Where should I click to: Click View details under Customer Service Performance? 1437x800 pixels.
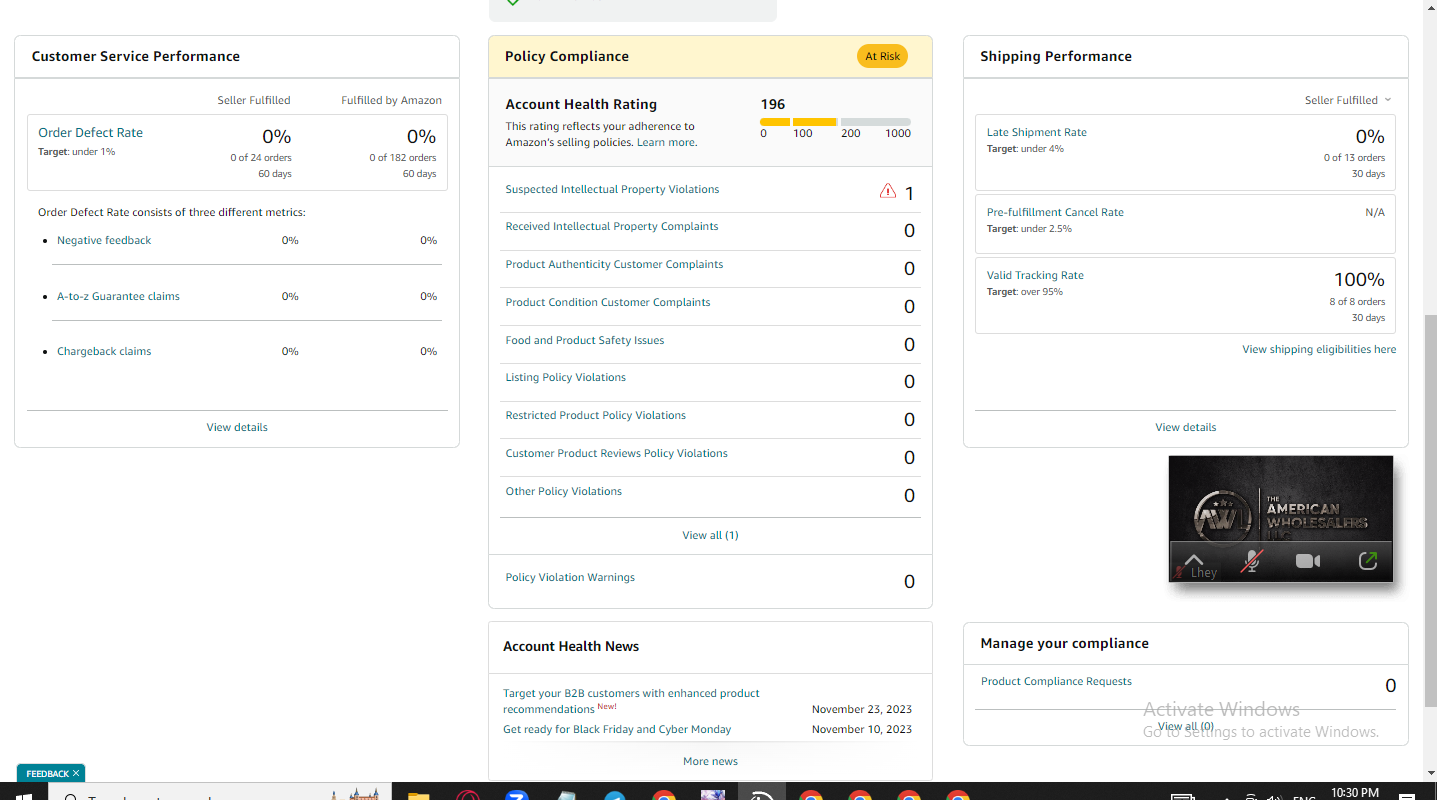237,427
